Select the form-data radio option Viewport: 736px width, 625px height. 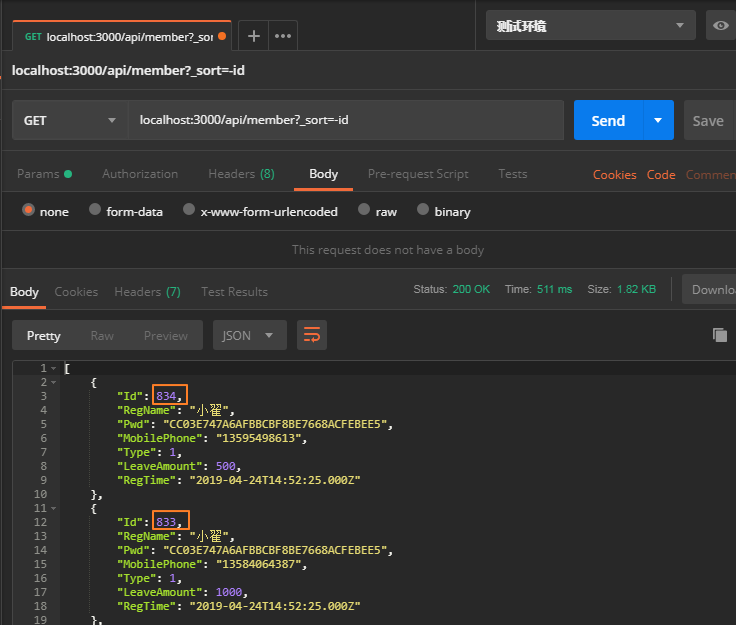tap(95, 211)
